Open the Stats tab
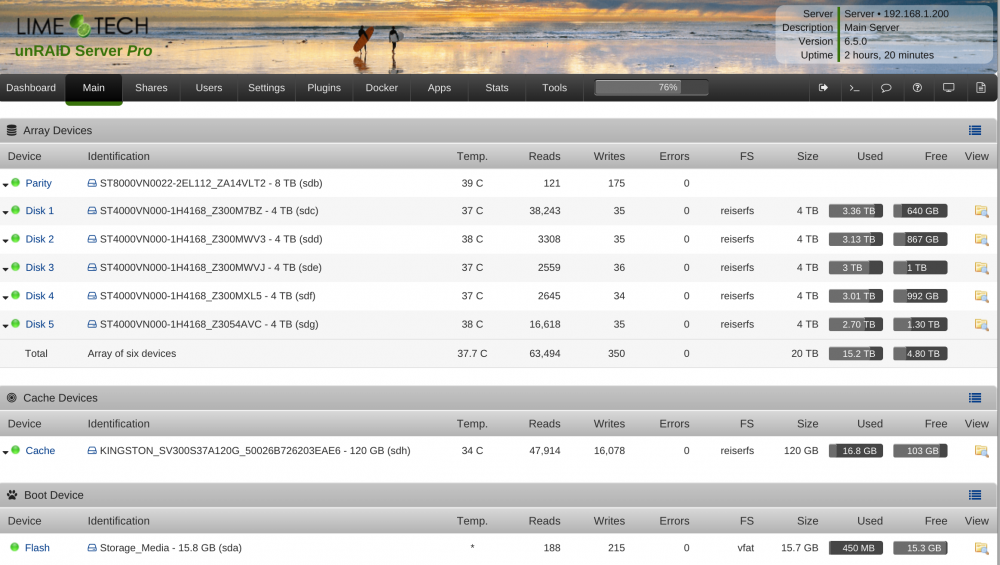1000x565 pixels. click(x=497, y=88)
